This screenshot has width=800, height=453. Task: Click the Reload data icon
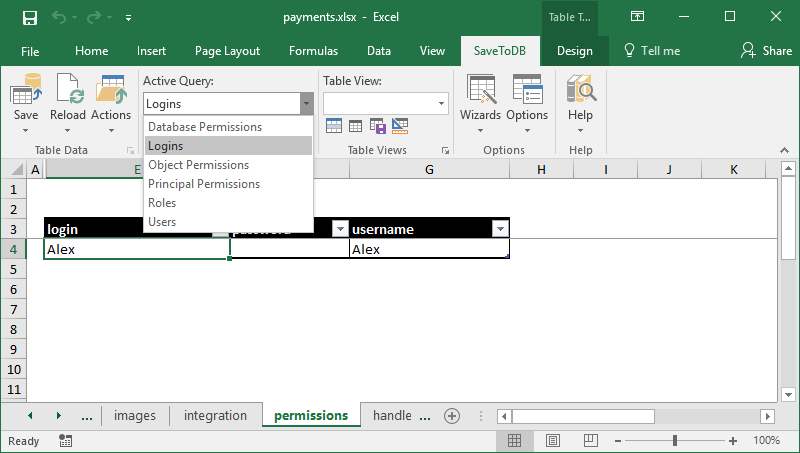click(68, 89)
